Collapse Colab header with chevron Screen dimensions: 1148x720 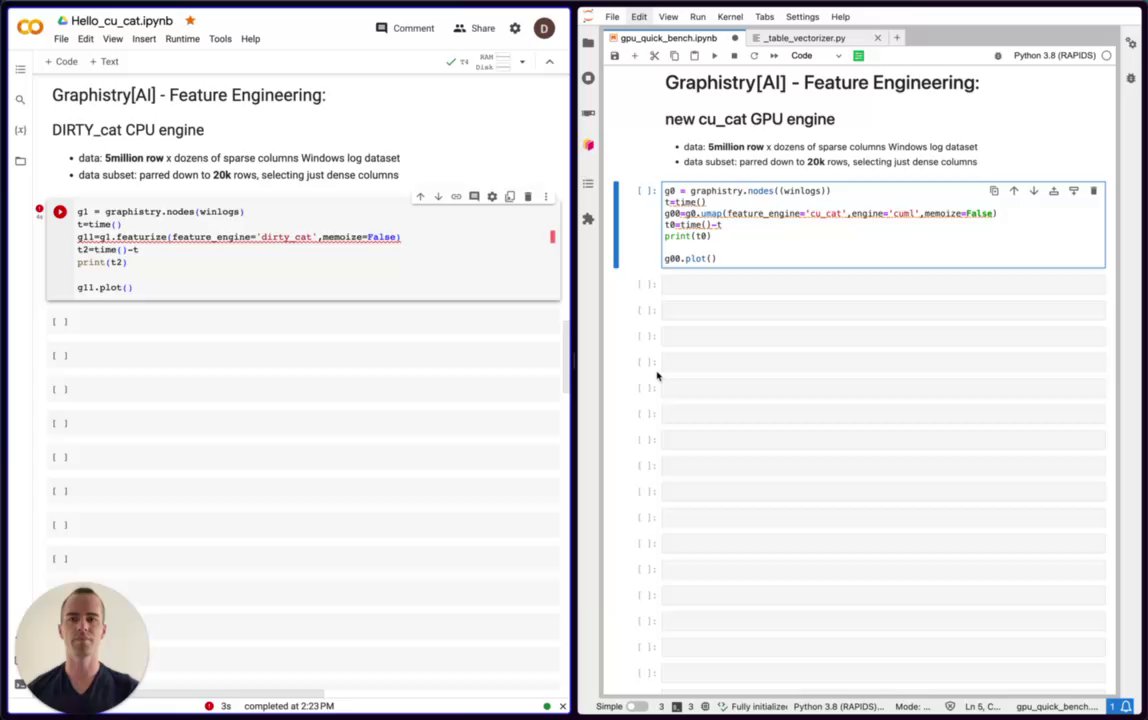point(550,62)
